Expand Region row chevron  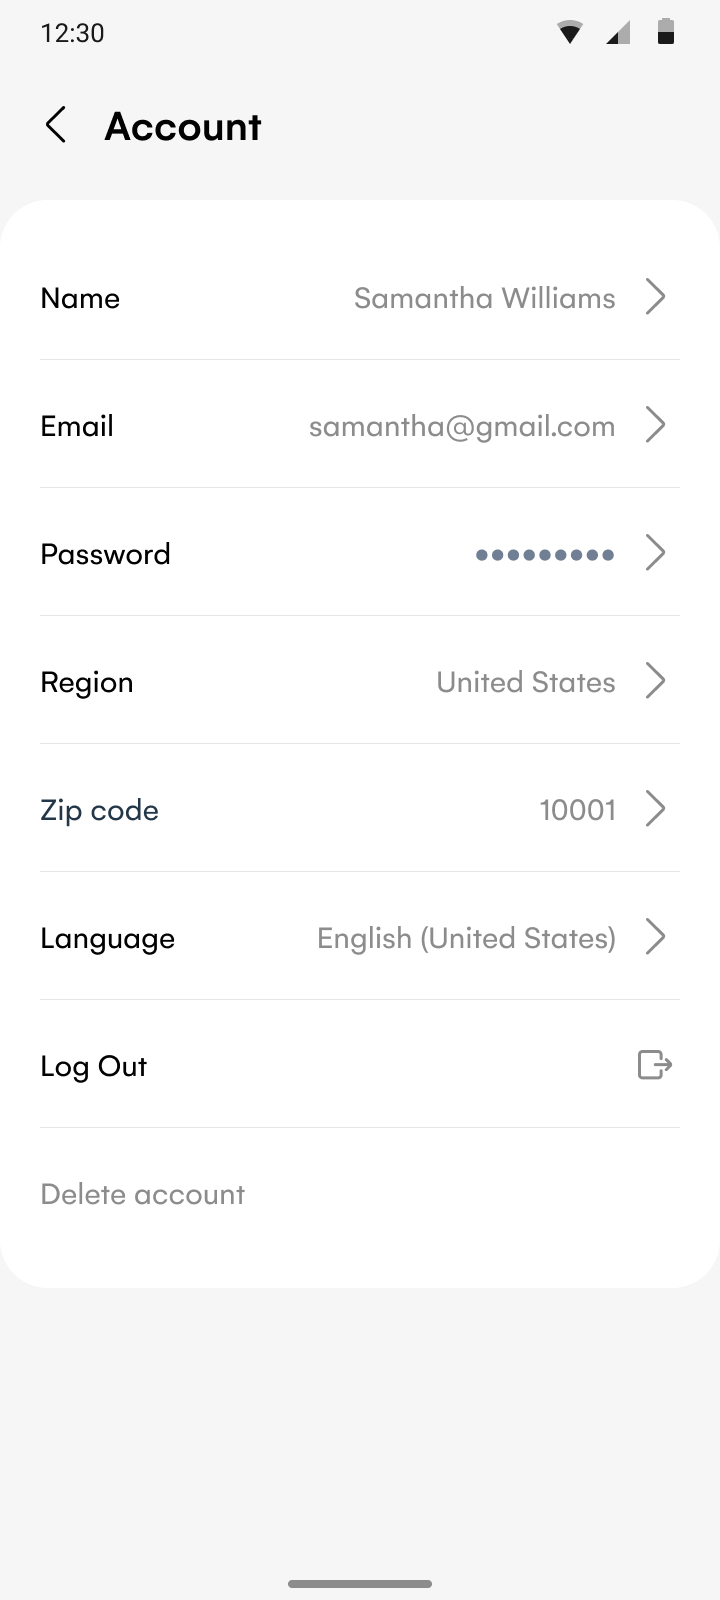pyautogui.click(x=655, y=681)
